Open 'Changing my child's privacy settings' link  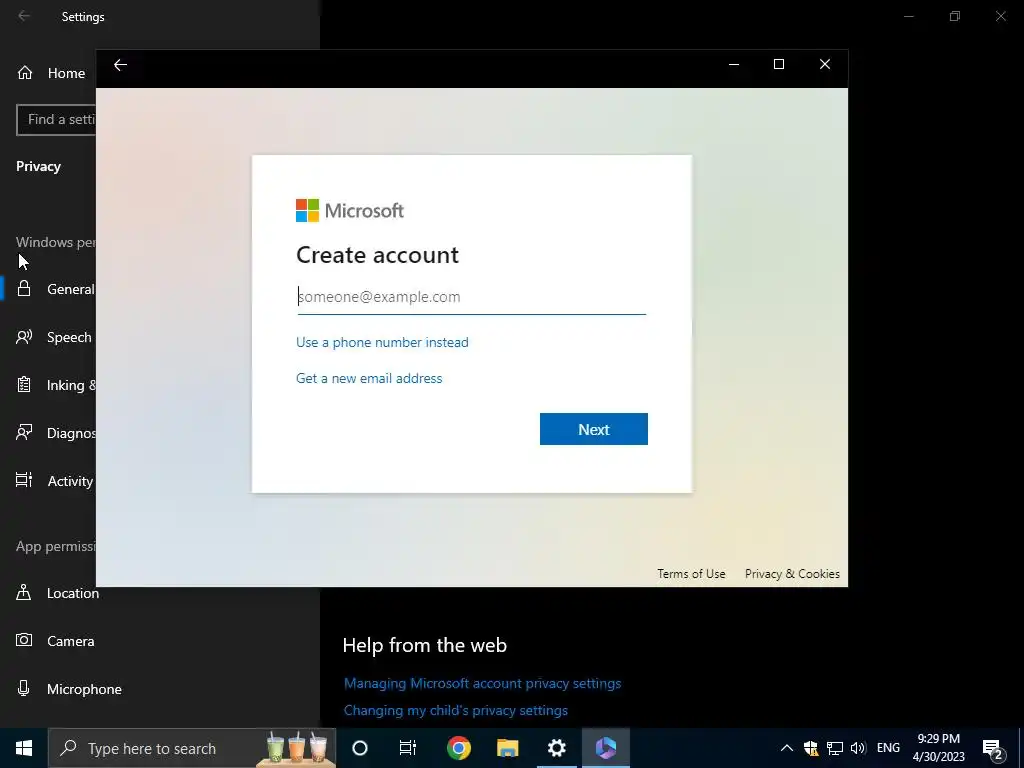(x=456, y=710)
